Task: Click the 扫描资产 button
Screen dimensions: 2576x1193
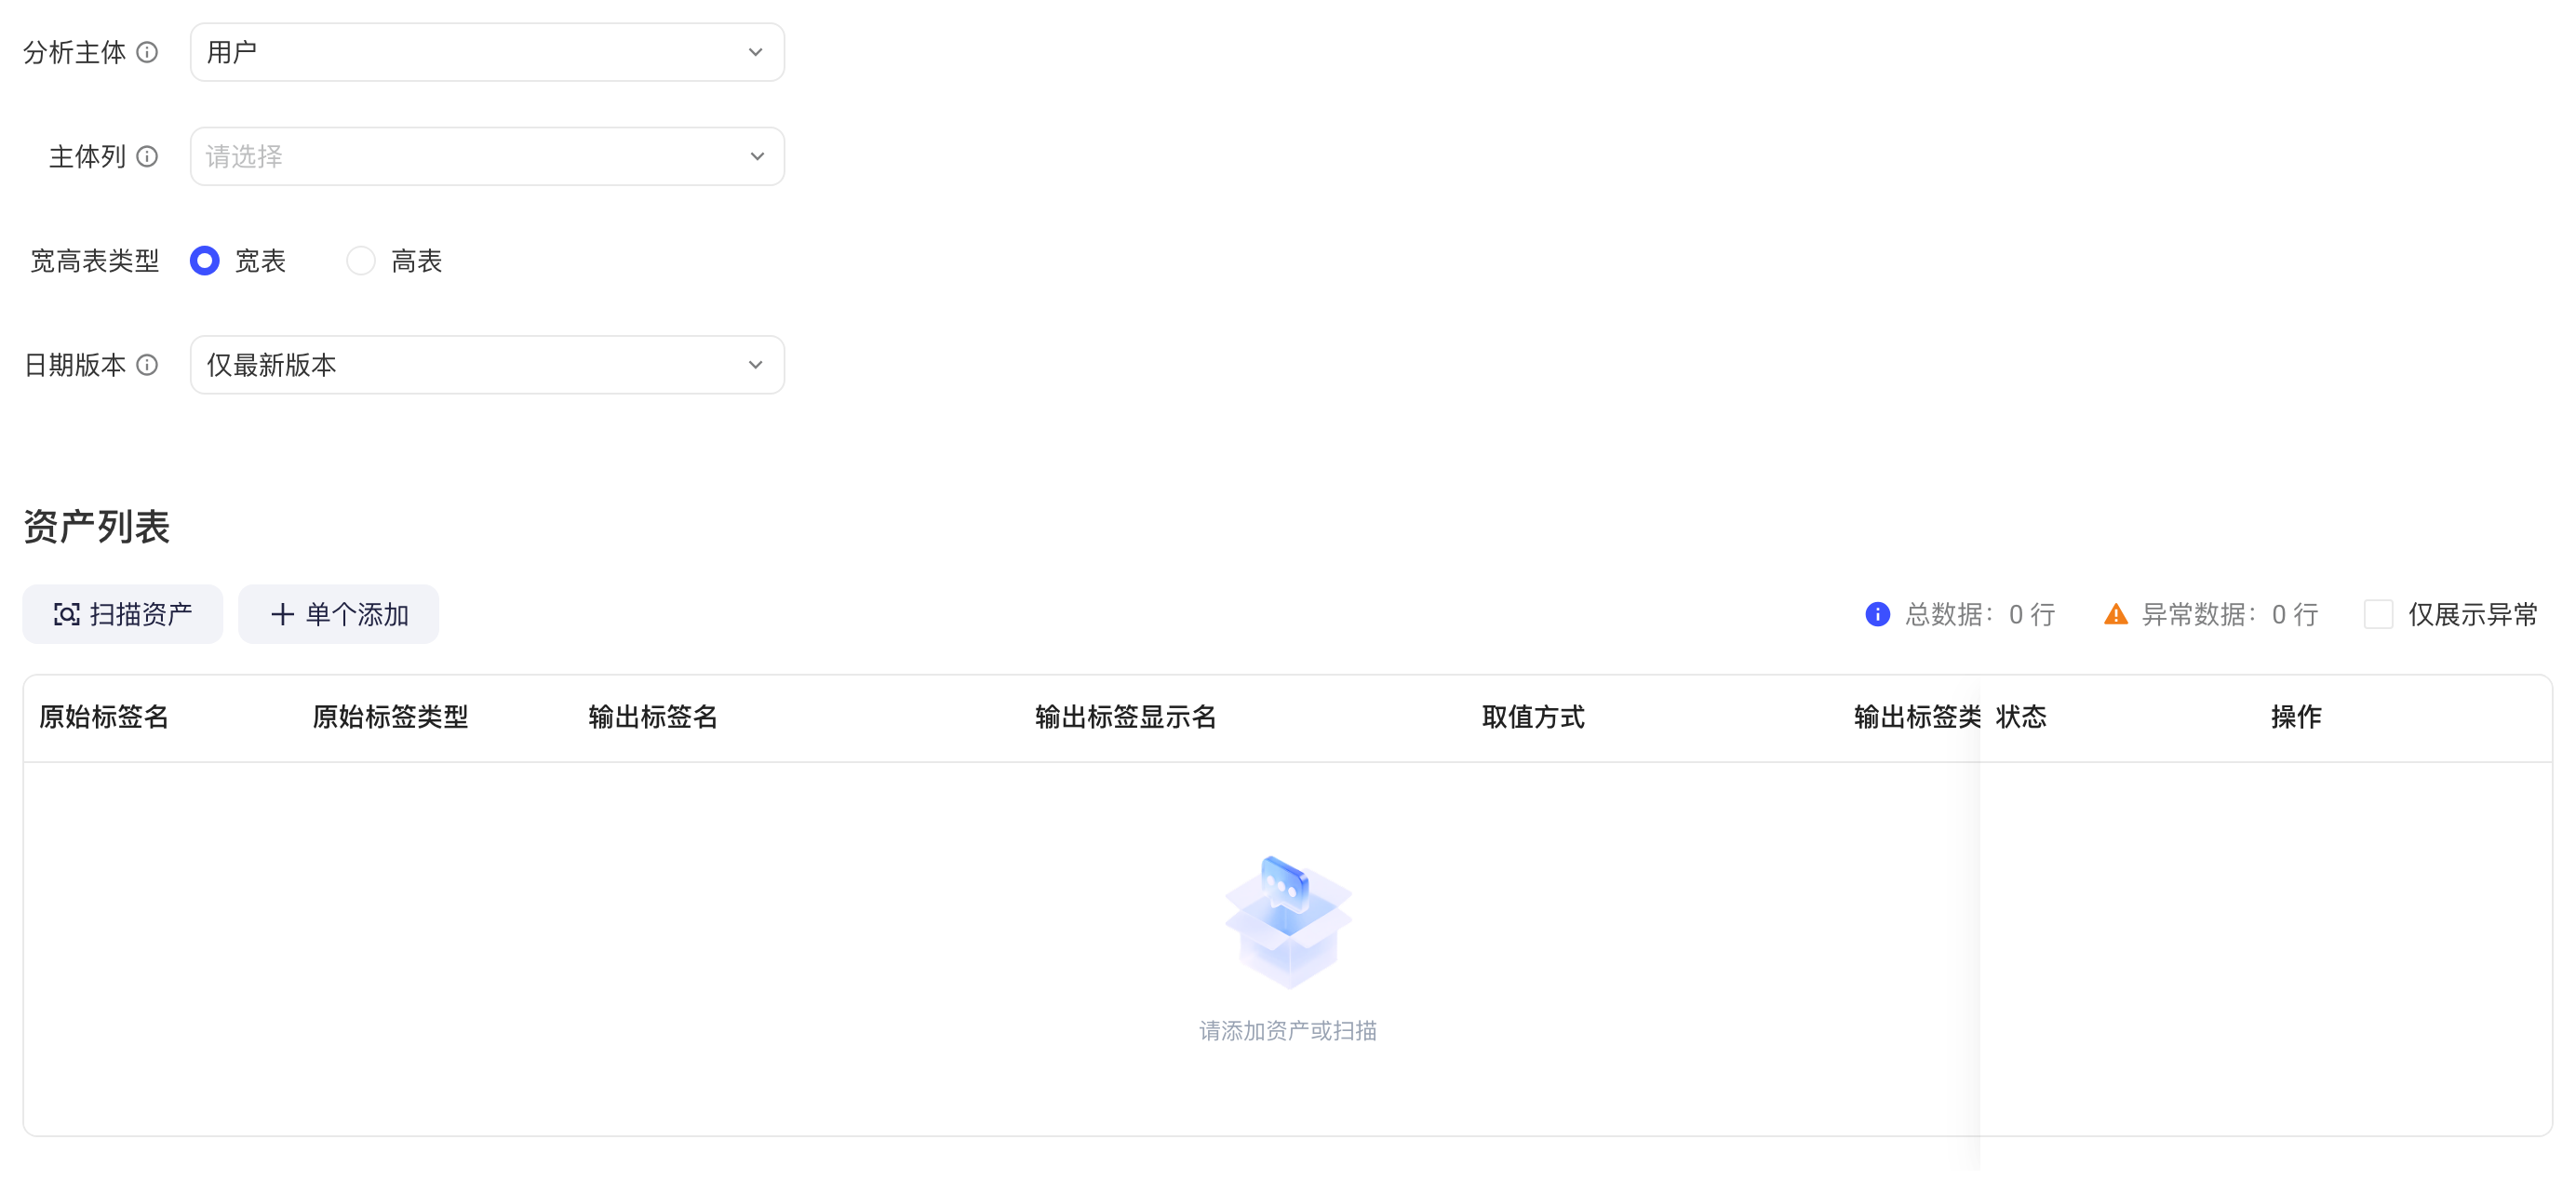Action: pos(123,614)
